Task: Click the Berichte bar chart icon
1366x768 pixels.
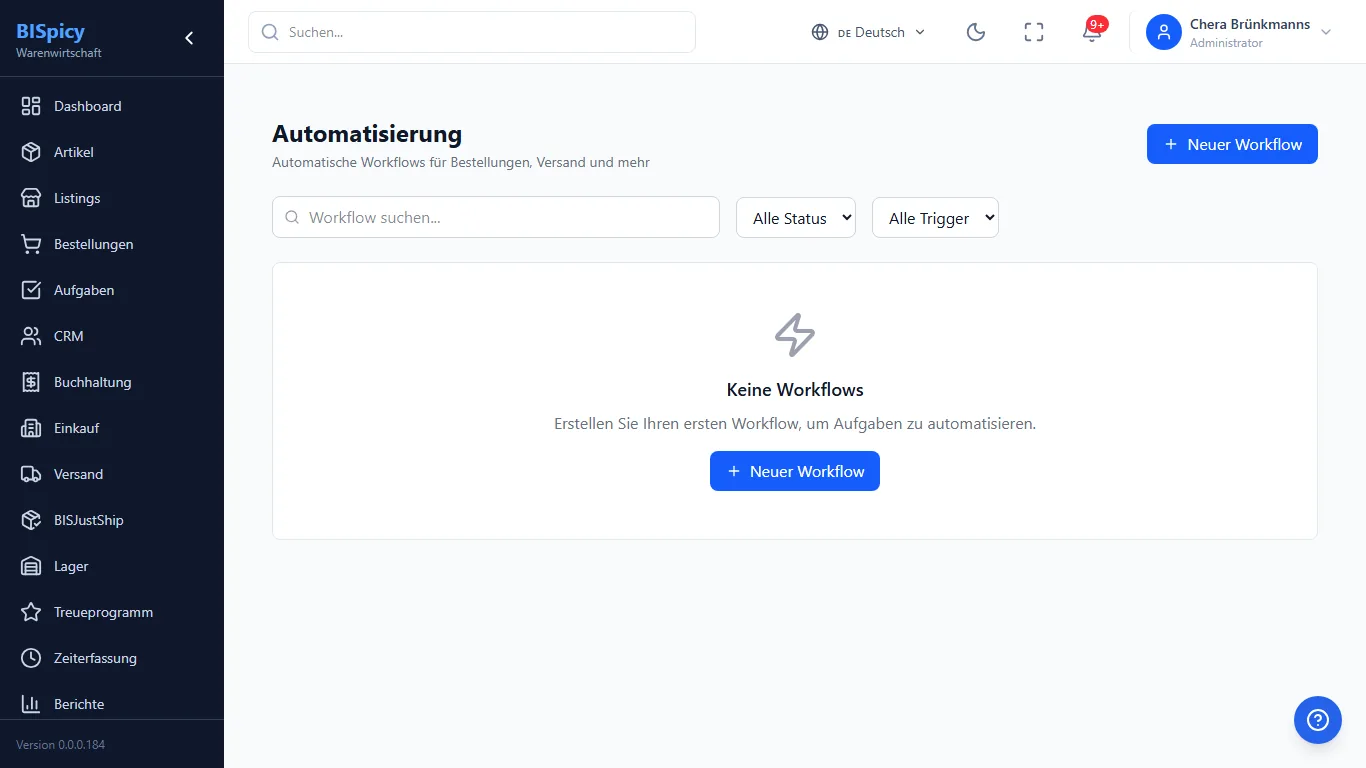Action: tap(31, 704)
